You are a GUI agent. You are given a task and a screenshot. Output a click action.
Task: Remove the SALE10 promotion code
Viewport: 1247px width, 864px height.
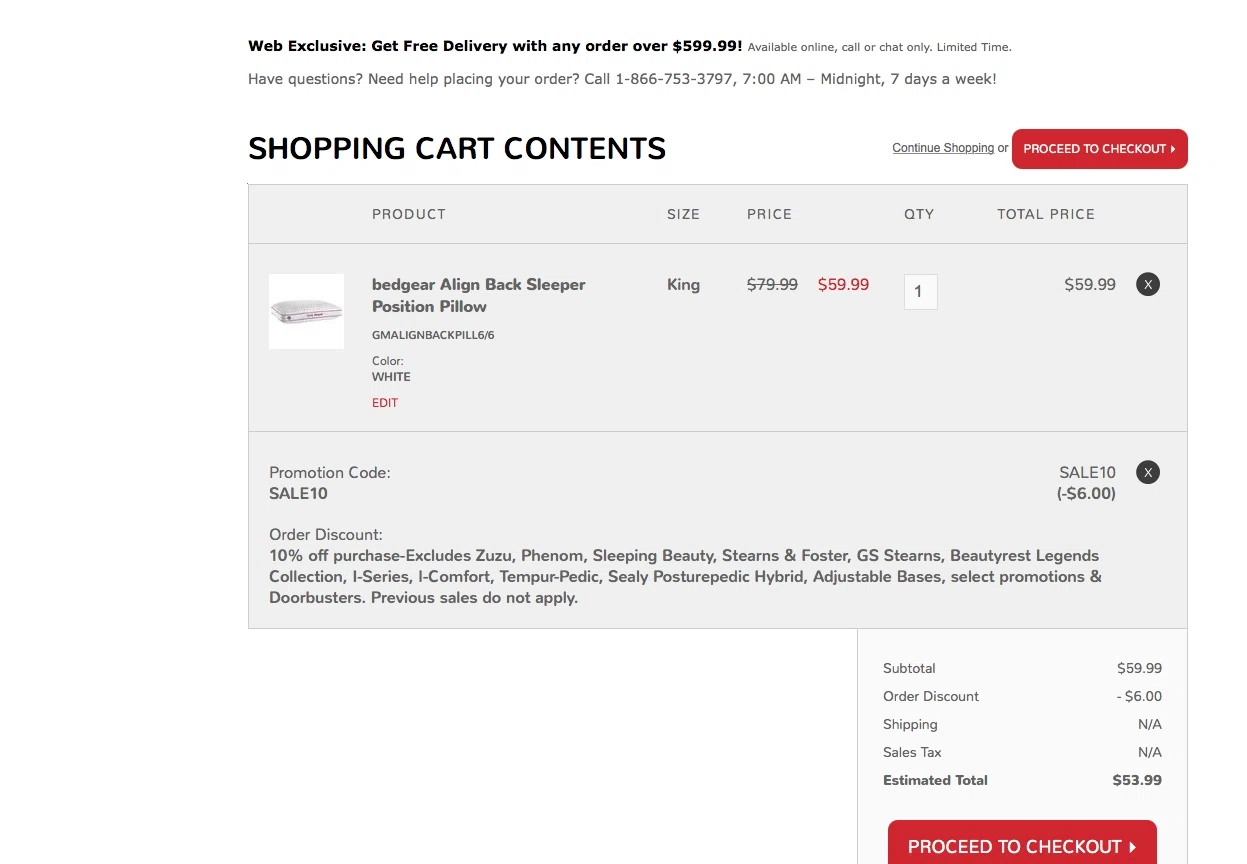(x=1148, y=472)
